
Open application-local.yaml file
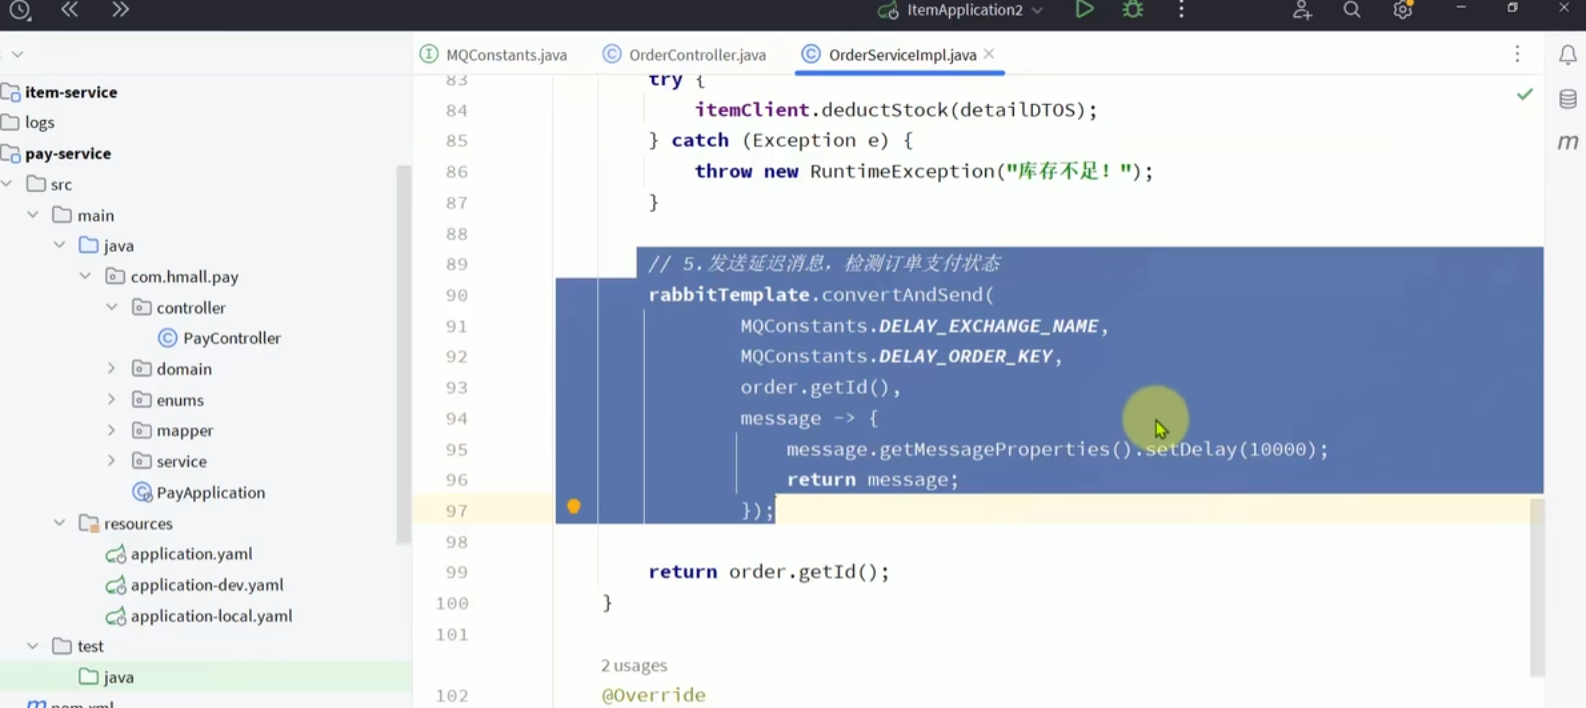(211, 615)
